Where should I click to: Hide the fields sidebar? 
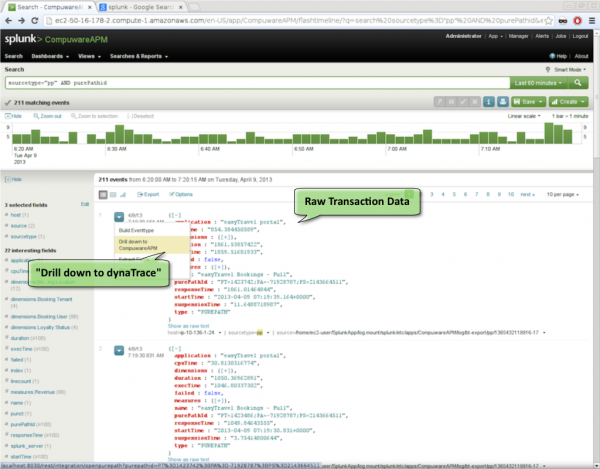(x=13, y=179)
